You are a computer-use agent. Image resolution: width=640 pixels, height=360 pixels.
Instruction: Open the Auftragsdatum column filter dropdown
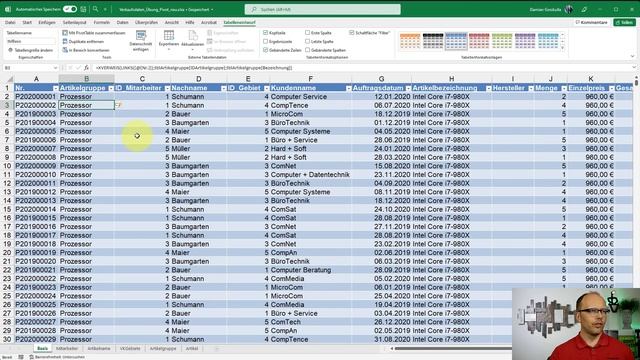coord(408,88)
